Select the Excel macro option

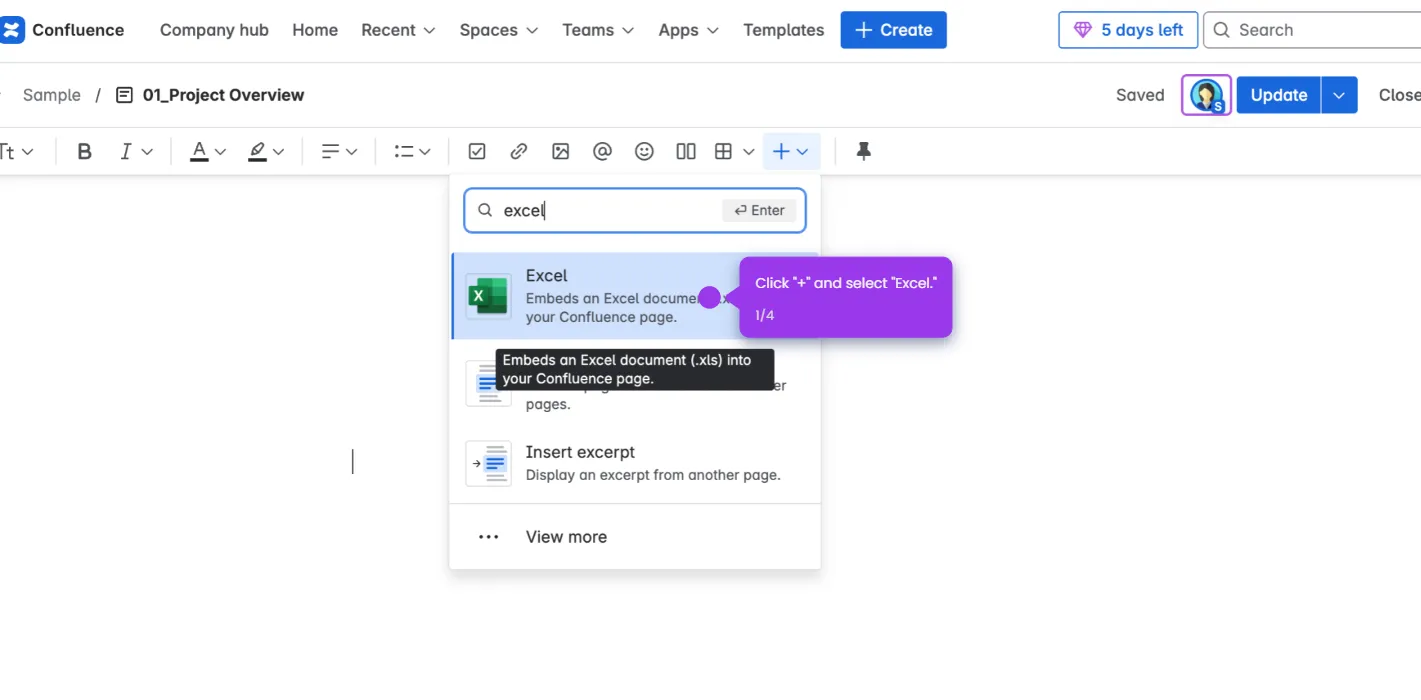tap(636, 296)
